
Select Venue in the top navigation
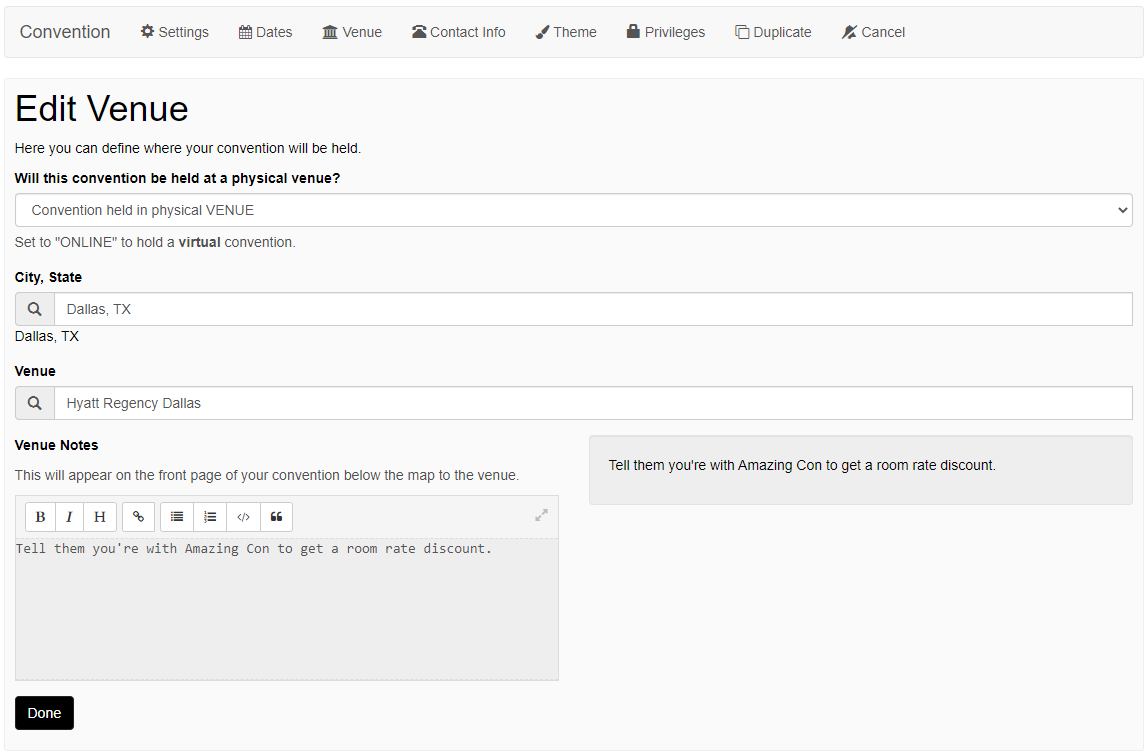click(352, 32)
